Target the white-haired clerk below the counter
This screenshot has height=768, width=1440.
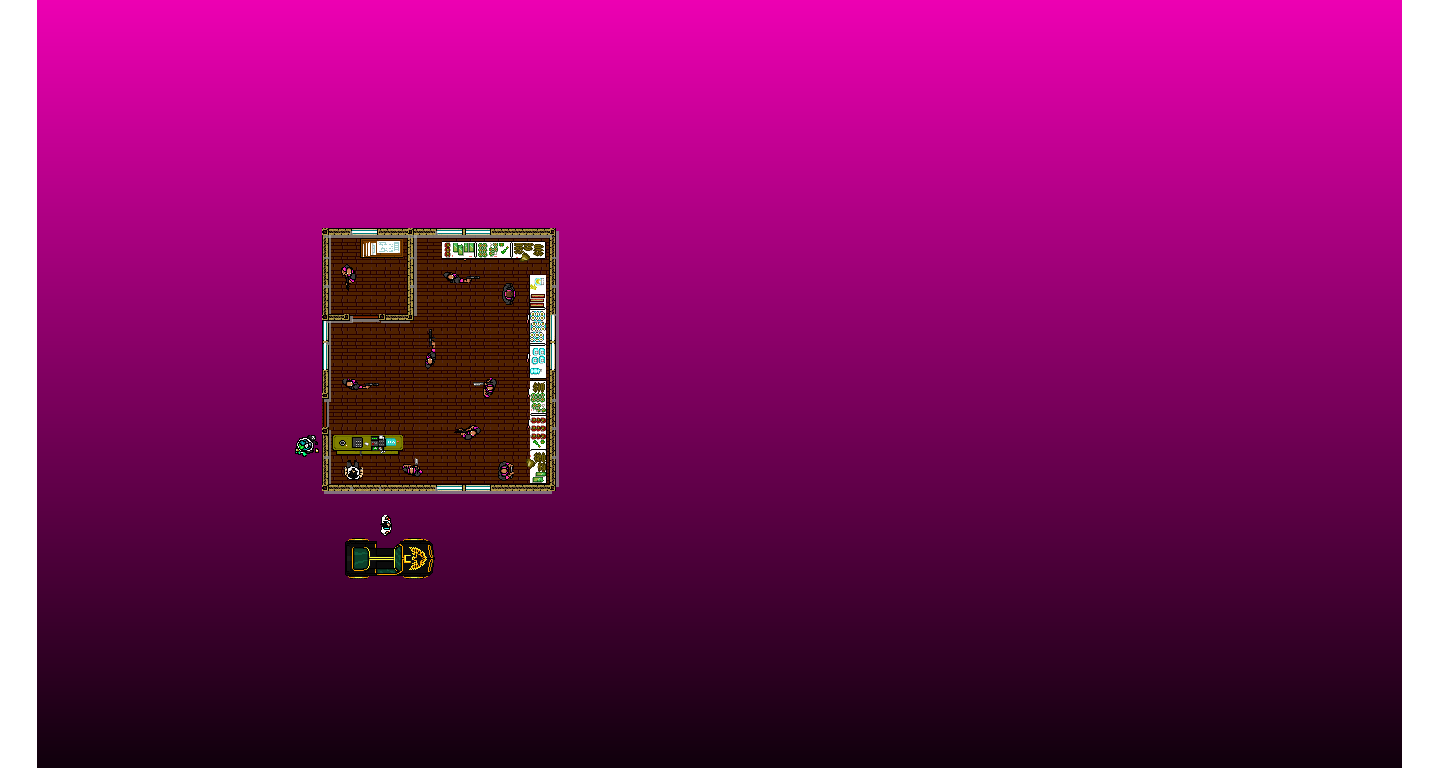pyautogui.click(x=353, y=471)
